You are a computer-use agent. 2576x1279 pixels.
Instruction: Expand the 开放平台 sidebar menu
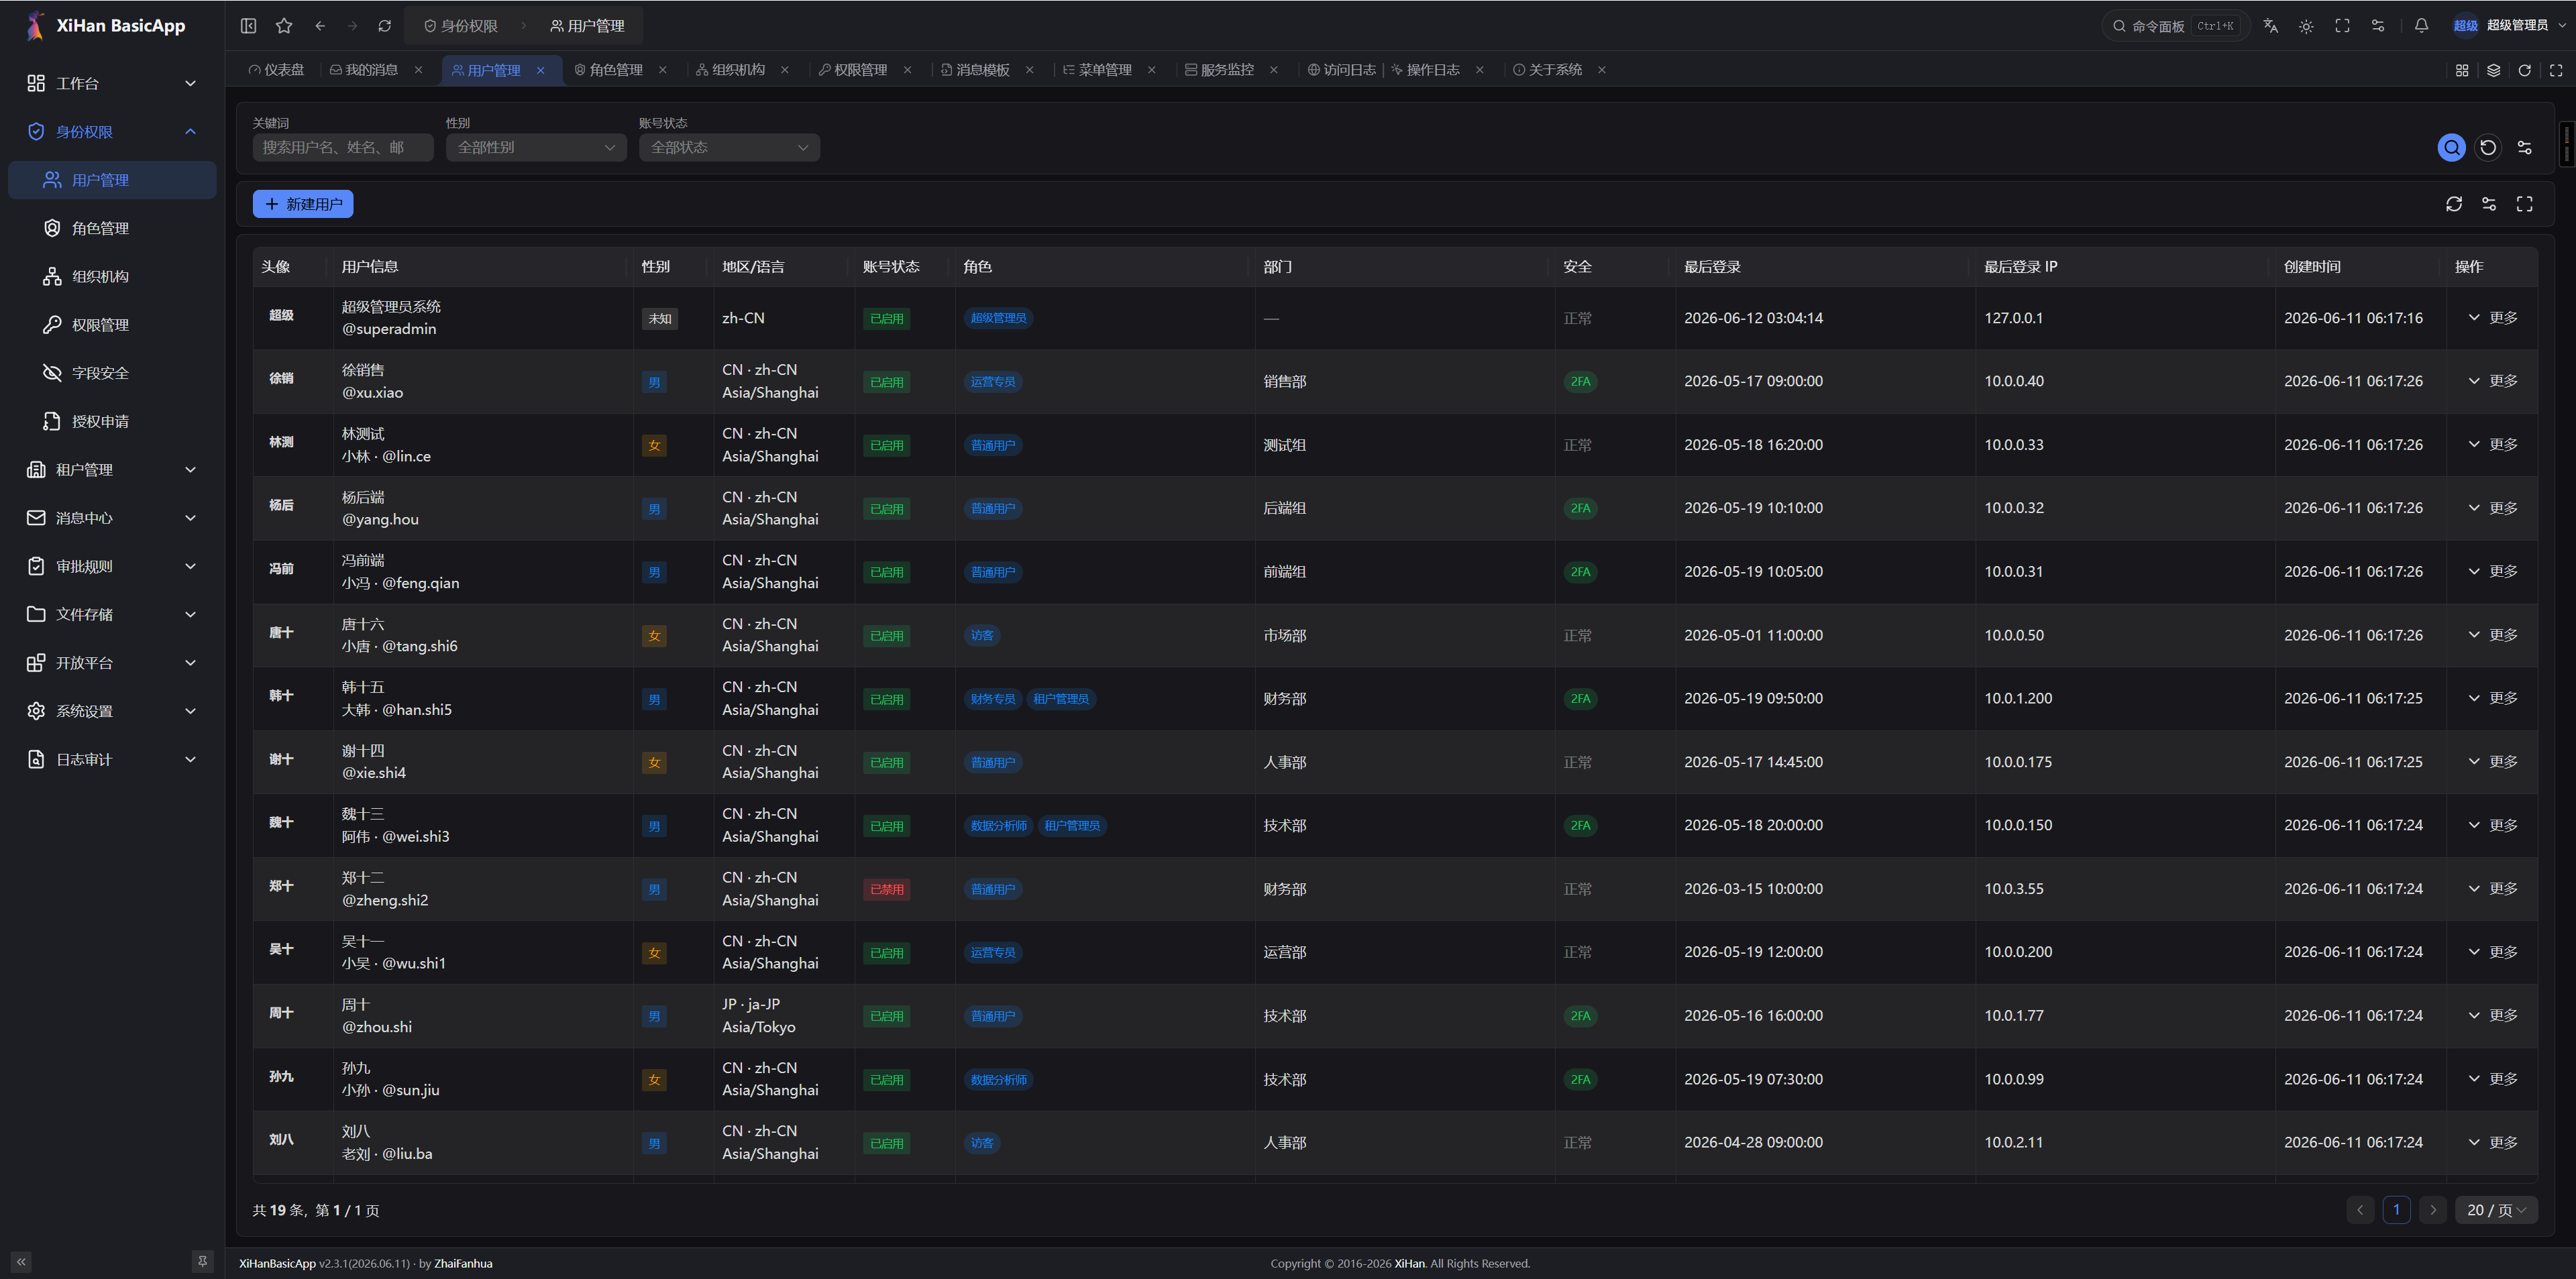pos(112,663)
